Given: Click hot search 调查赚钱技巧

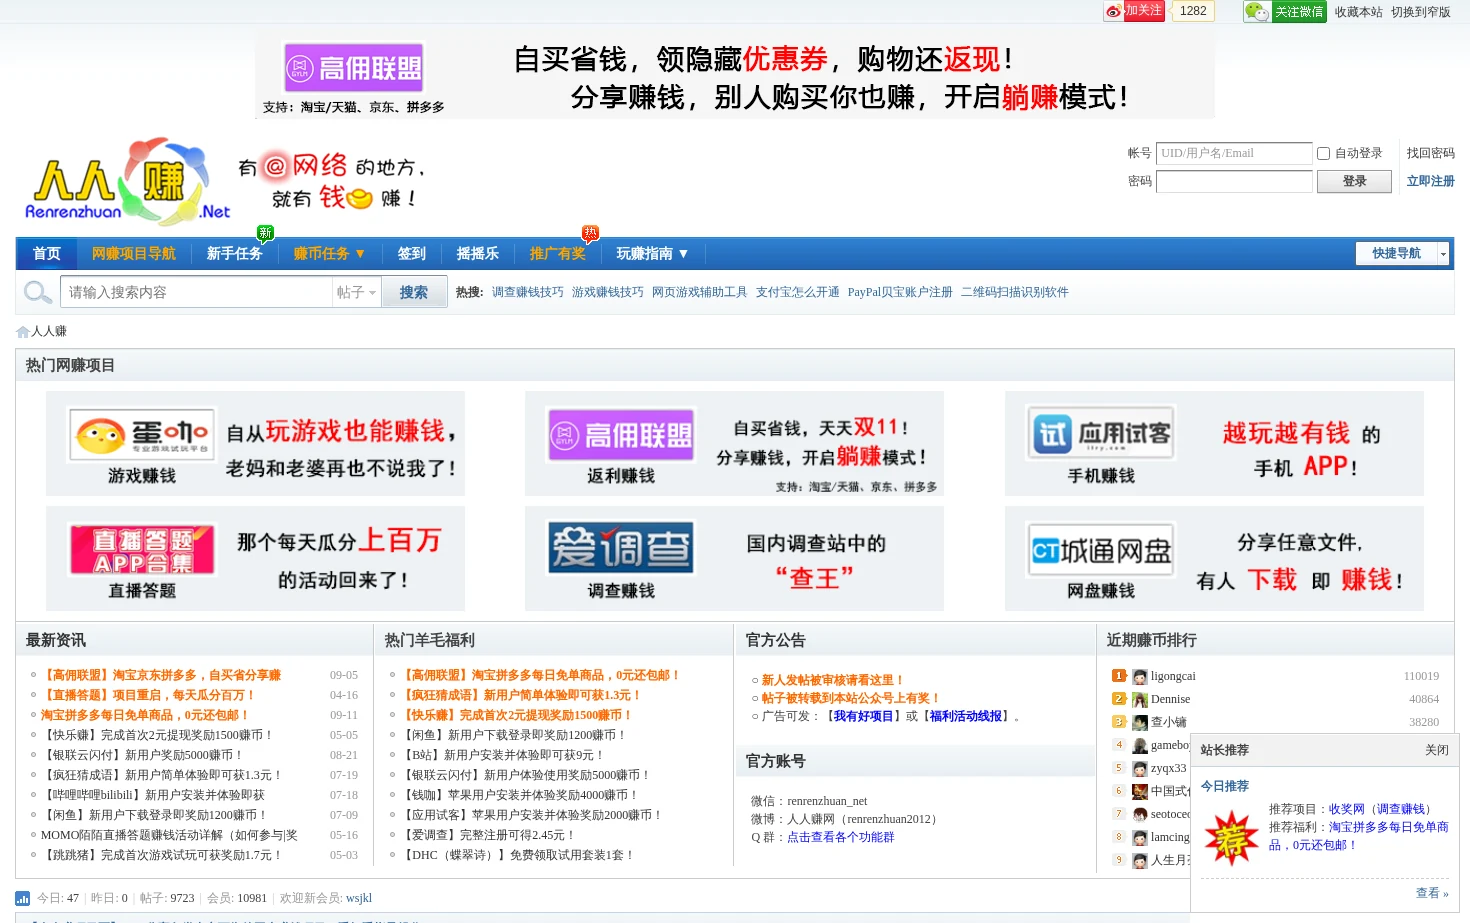Looking at the screenshot, I should [x=528, y=292].
